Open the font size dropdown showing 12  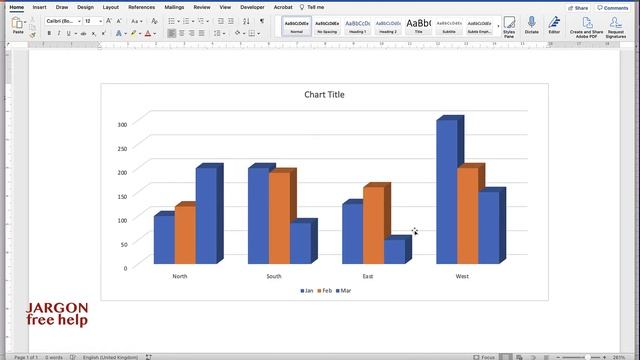(x=100, y=21)
